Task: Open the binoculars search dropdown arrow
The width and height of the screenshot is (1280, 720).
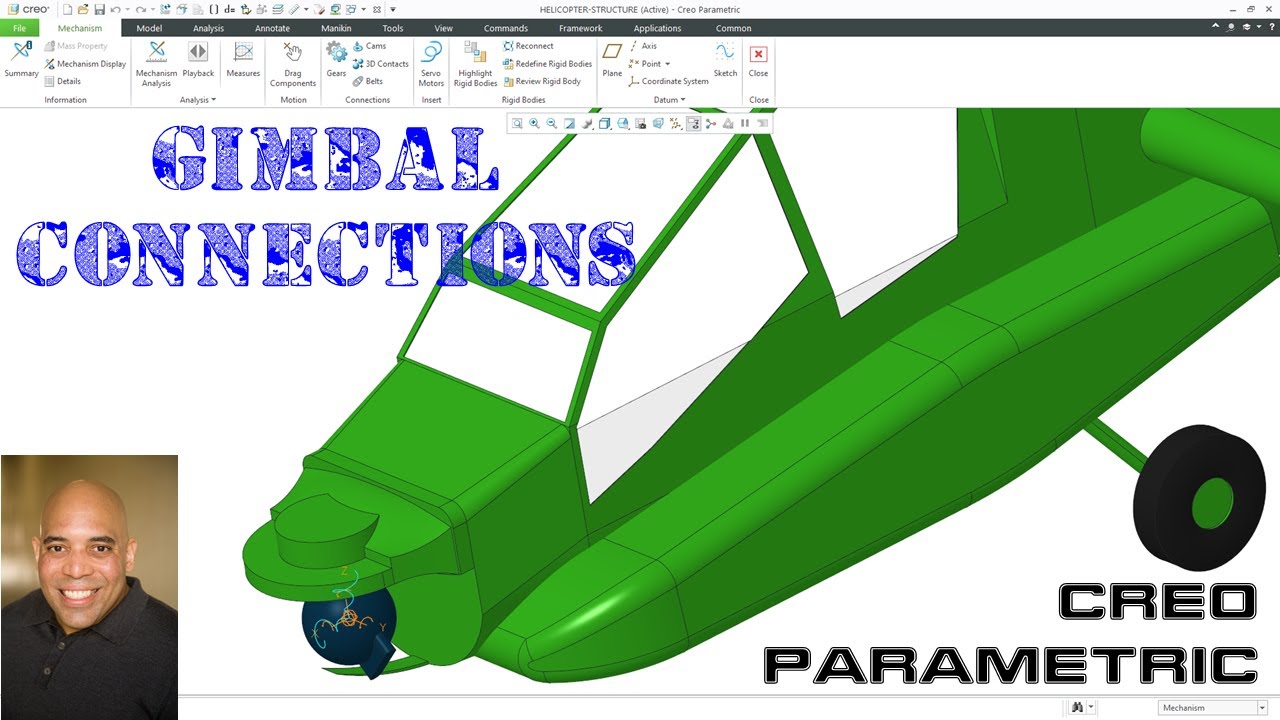Action: 1090,708
